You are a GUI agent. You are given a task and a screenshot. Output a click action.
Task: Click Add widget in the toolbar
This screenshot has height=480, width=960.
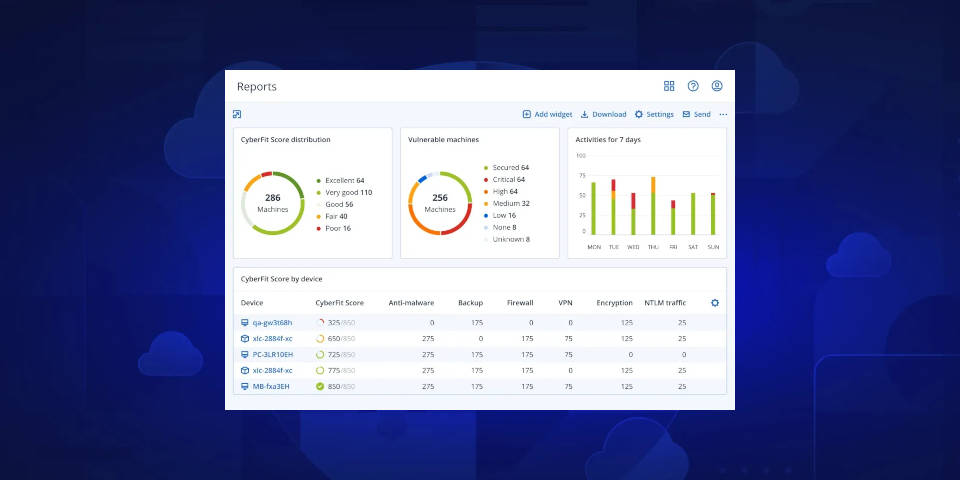click(547, 114)
